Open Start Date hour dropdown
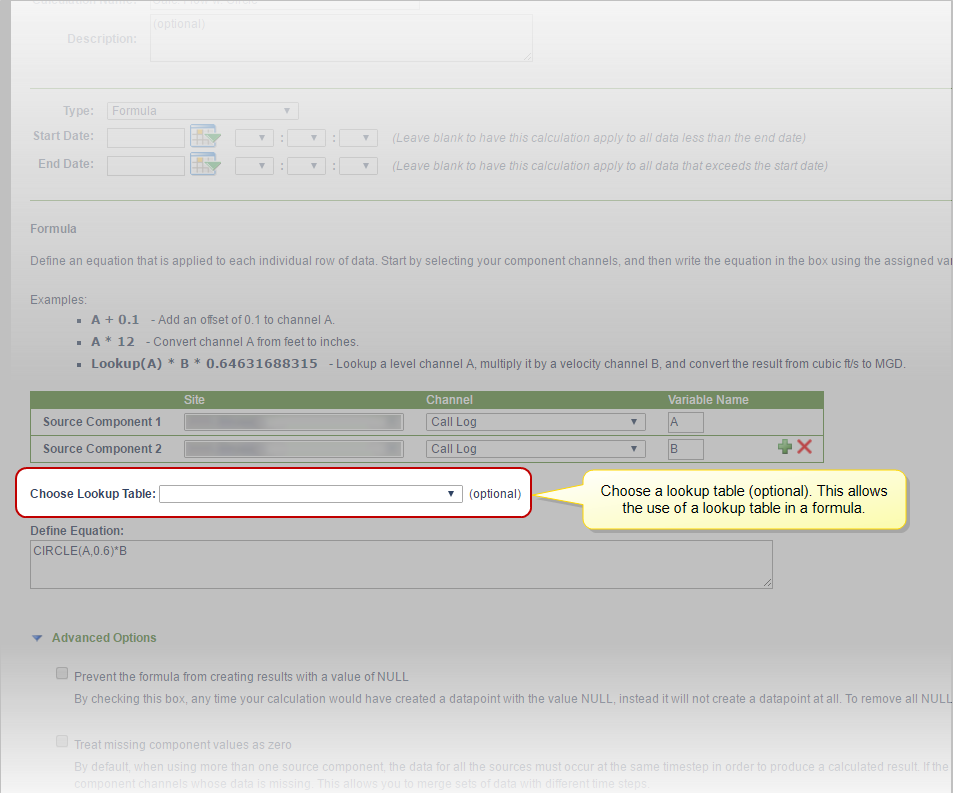The image size is (953, 793). coord(254,138)
